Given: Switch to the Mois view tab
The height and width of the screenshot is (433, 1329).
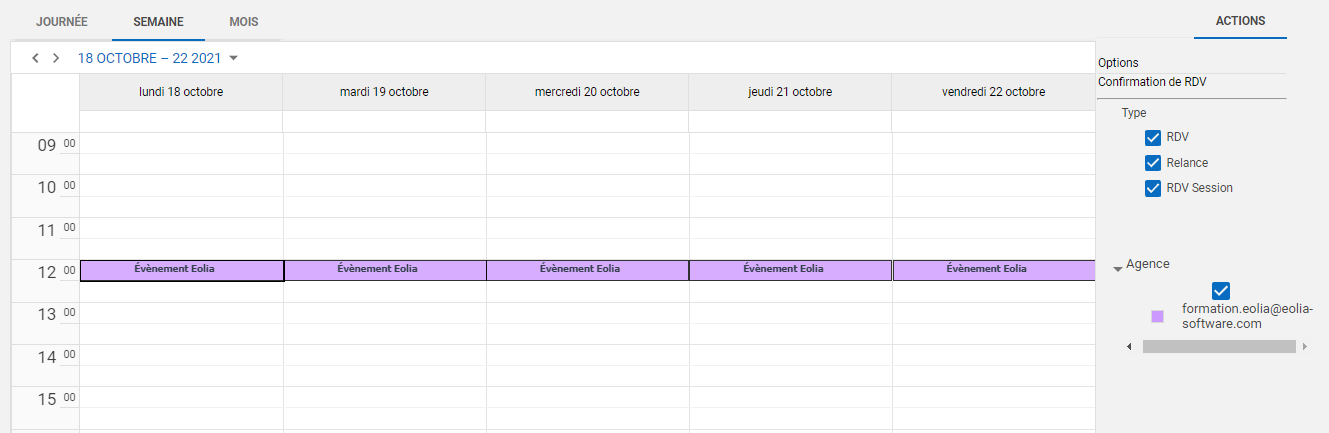Looking at the screenshot, I should pyautogui.click(x=243, y=21).
